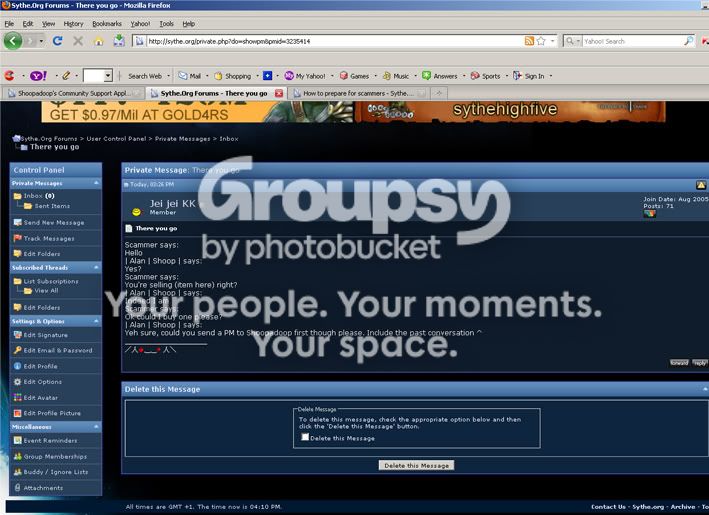Open the History menu
The height and width of the screenshot is (515, 709).
73,24
